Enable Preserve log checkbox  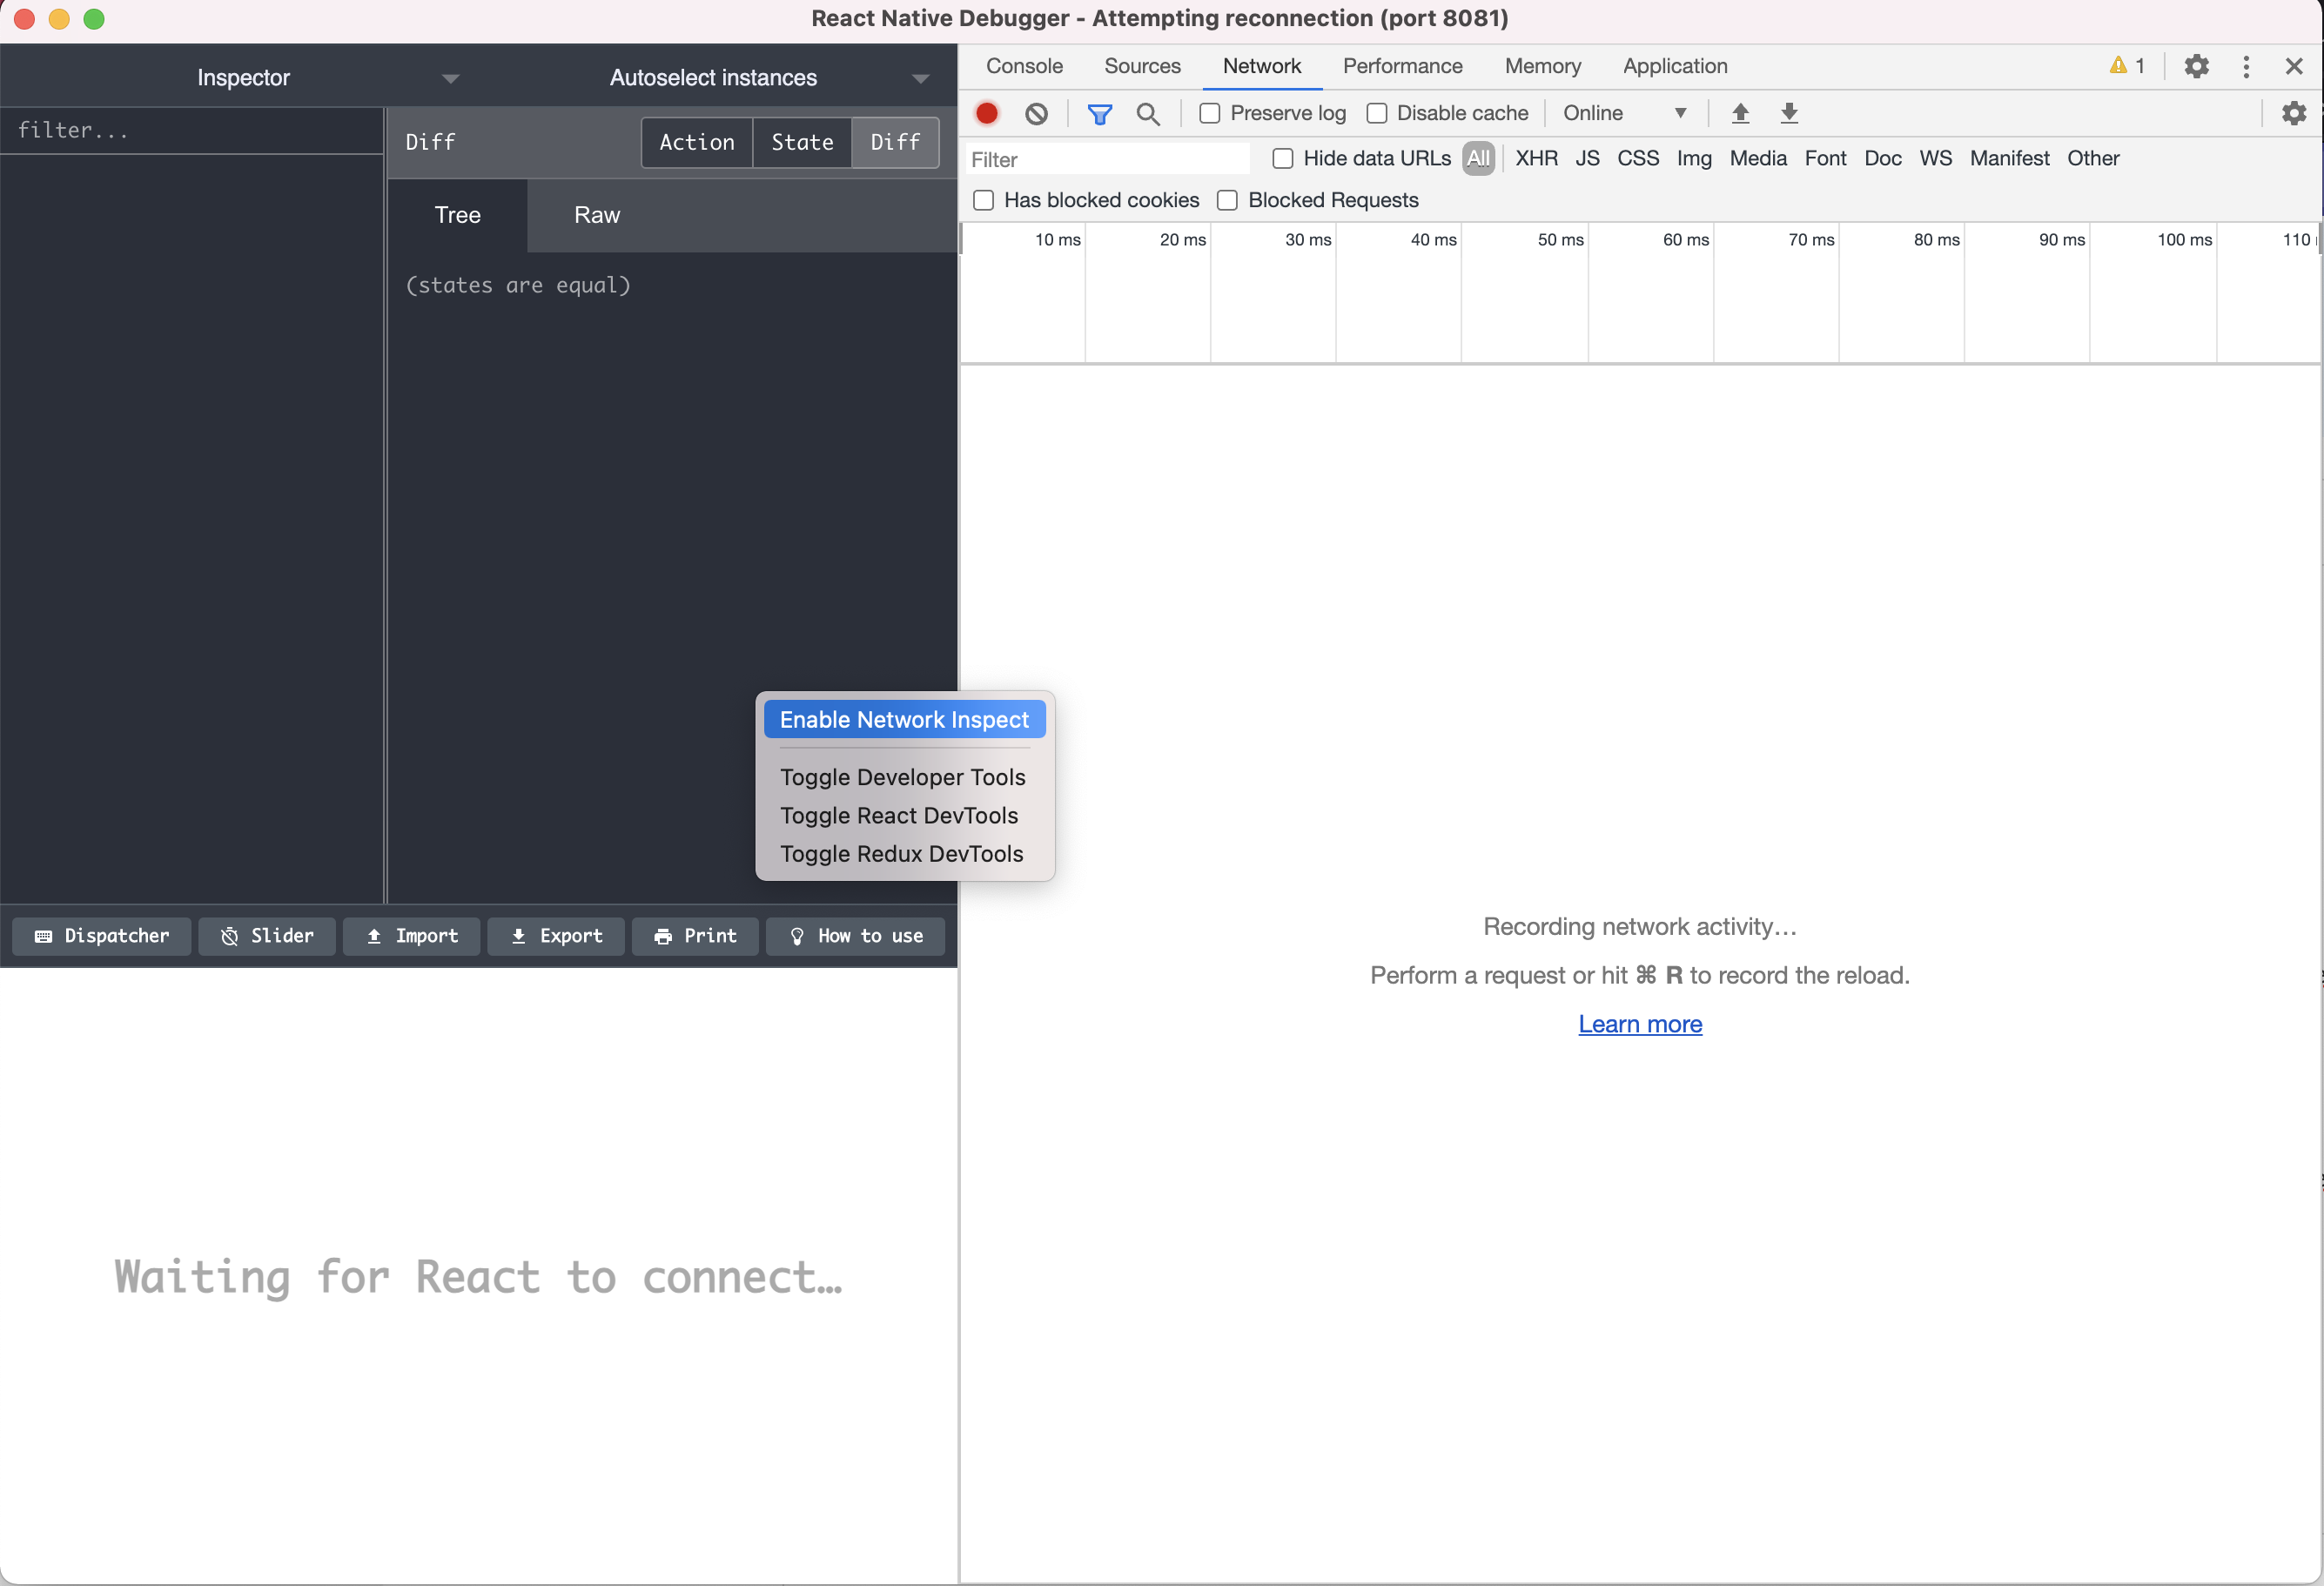(x=1209, y=113)
